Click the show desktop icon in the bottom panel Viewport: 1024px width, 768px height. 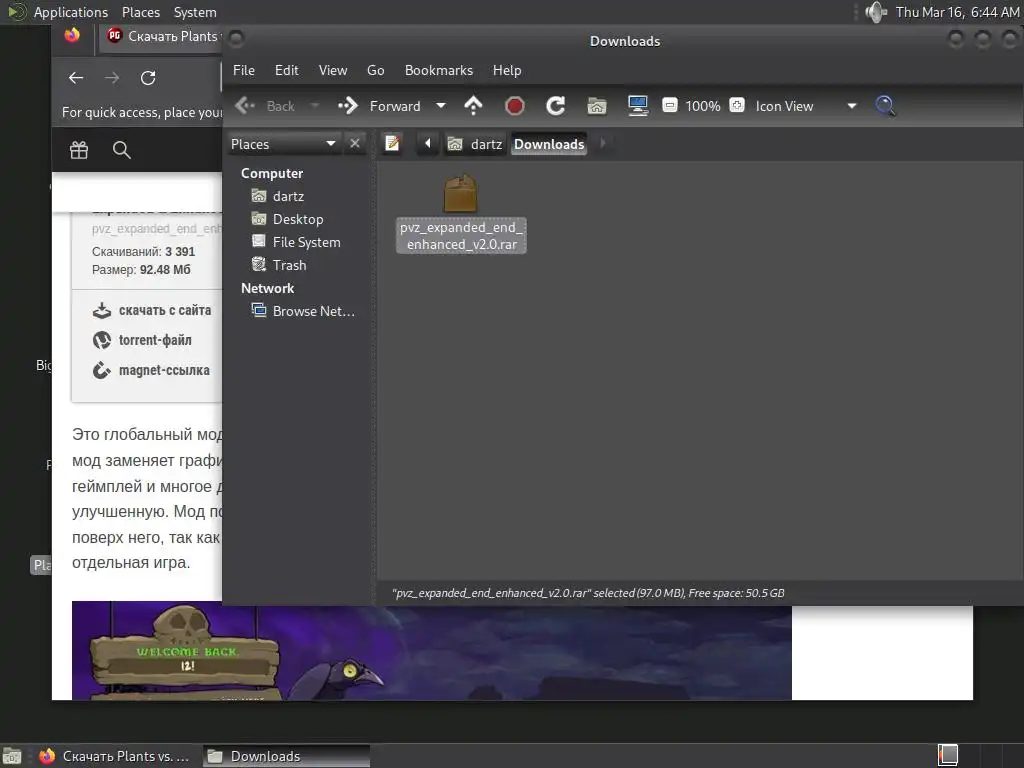(x=12, y=756)
